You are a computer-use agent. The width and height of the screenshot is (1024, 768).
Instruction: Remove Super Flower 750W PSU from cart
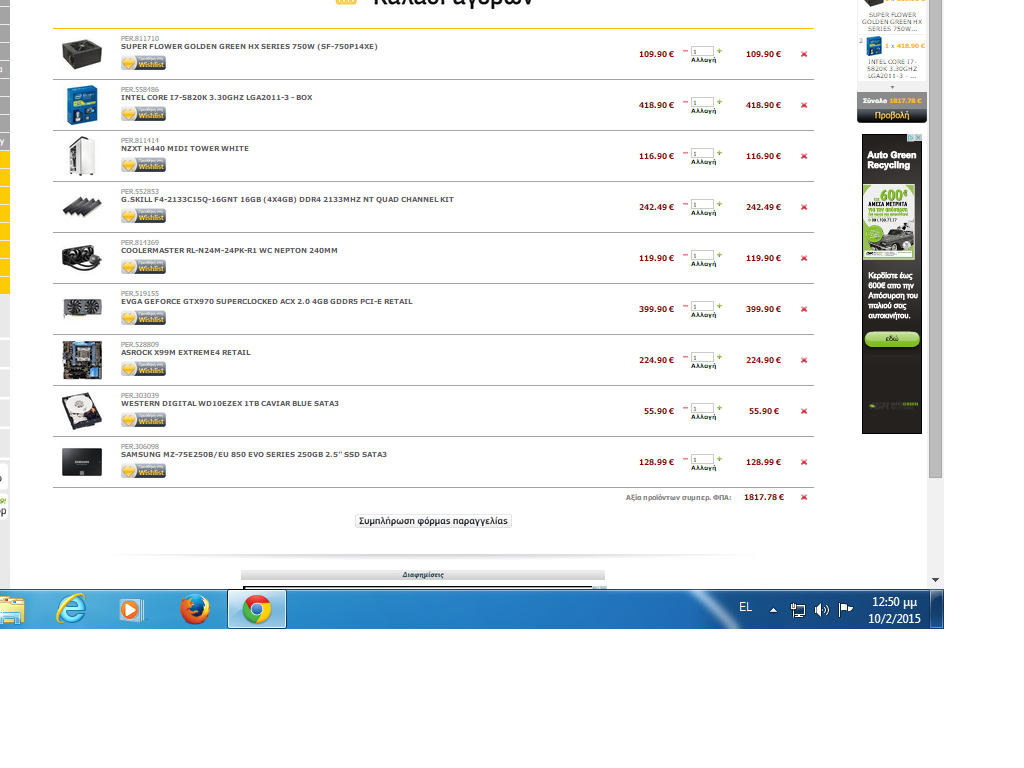(804, 54)
